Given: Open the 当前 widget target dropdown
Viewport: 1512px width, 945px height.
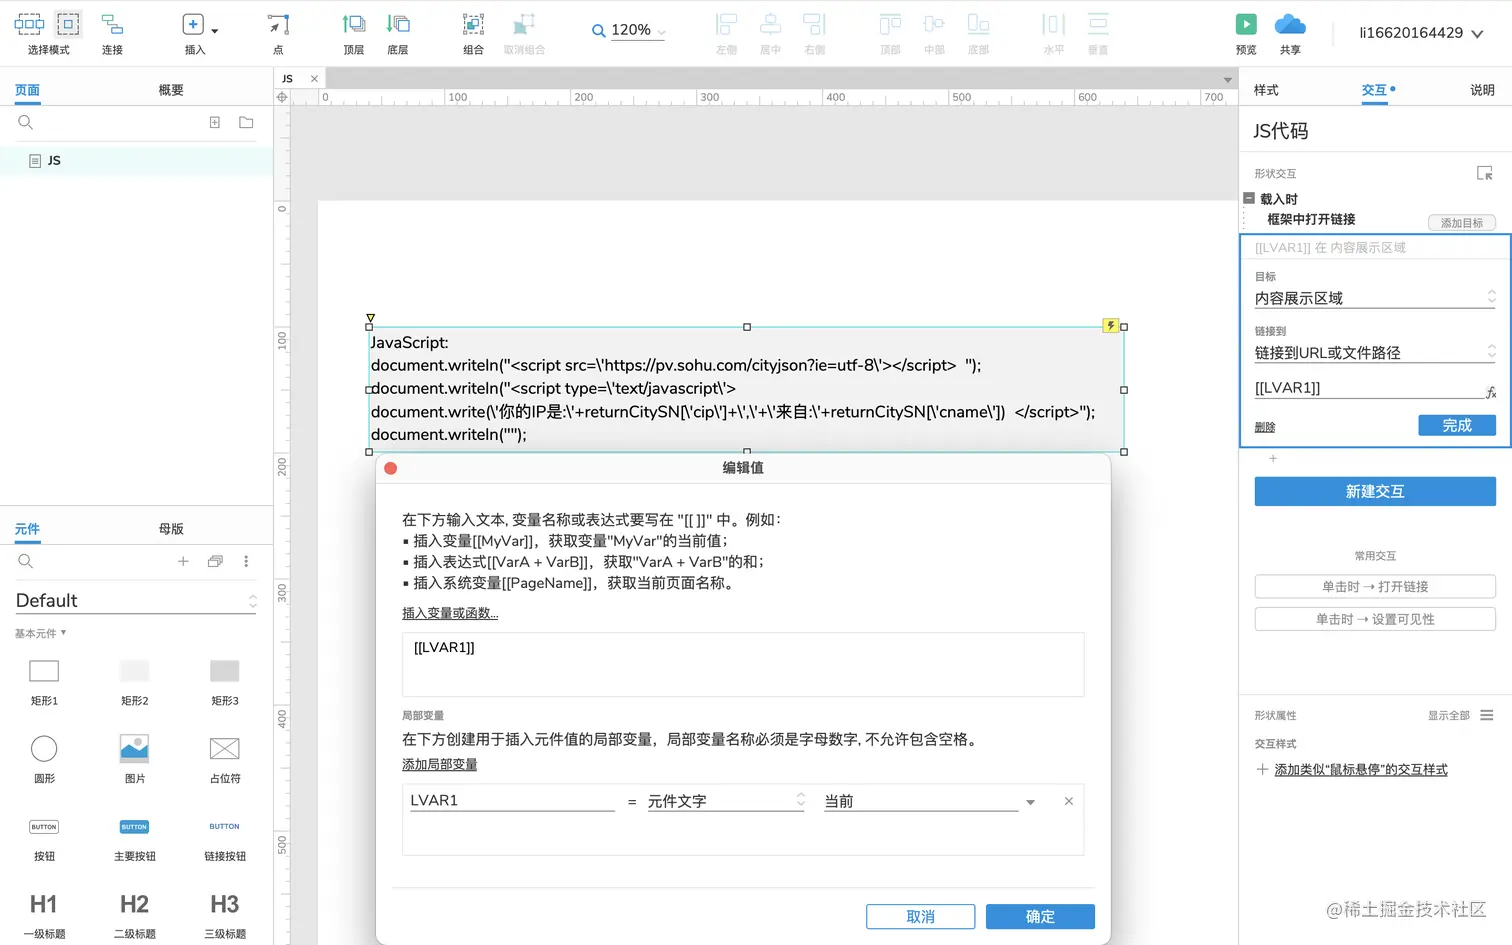Looking at the screenshot, I should (930, 801).
